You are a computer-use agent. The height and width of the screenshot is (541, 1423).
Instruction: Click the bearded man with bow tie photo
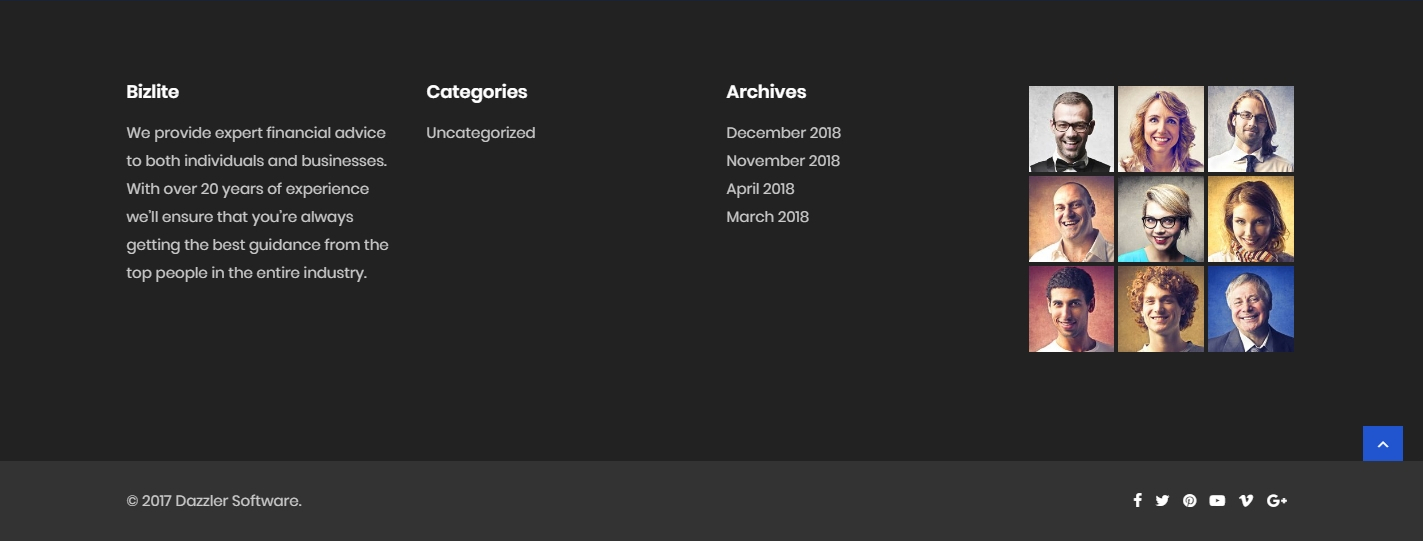1071,129
